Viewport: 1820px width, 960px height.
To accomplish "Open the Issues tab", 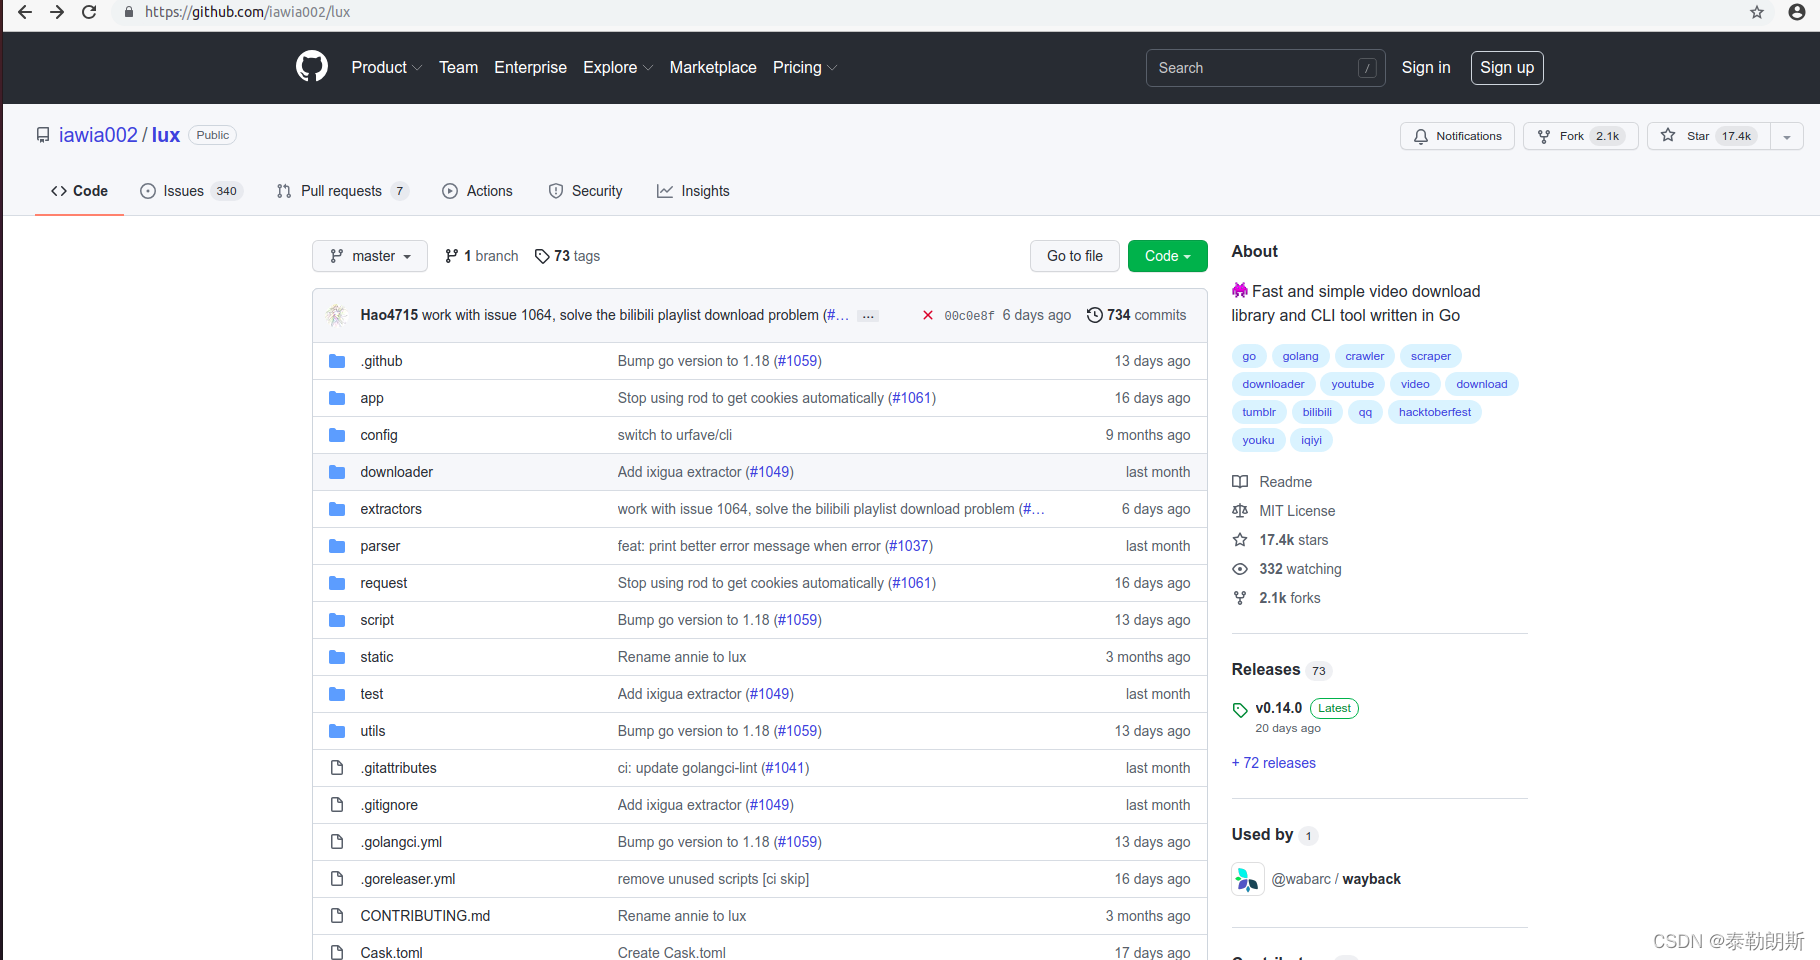I will click(x=191, y=191).
